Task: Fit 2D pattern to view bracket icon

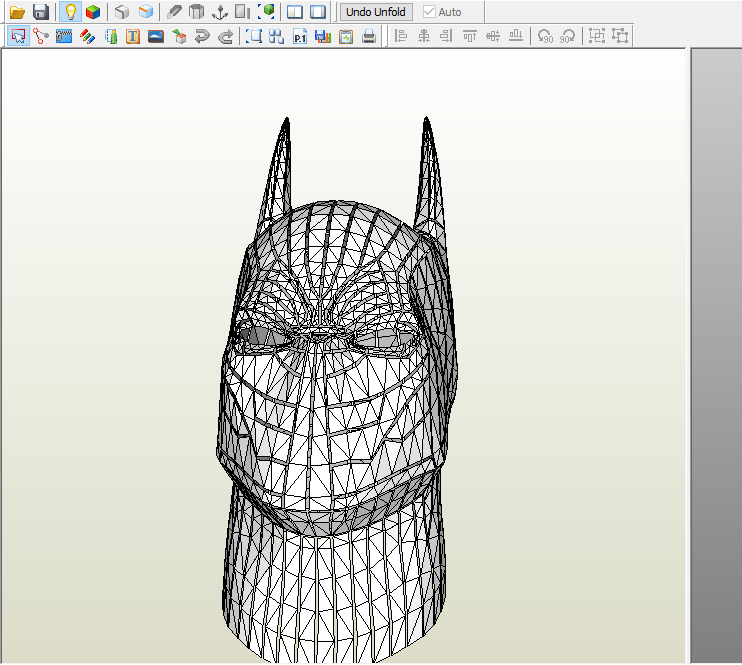Action: 254,36
